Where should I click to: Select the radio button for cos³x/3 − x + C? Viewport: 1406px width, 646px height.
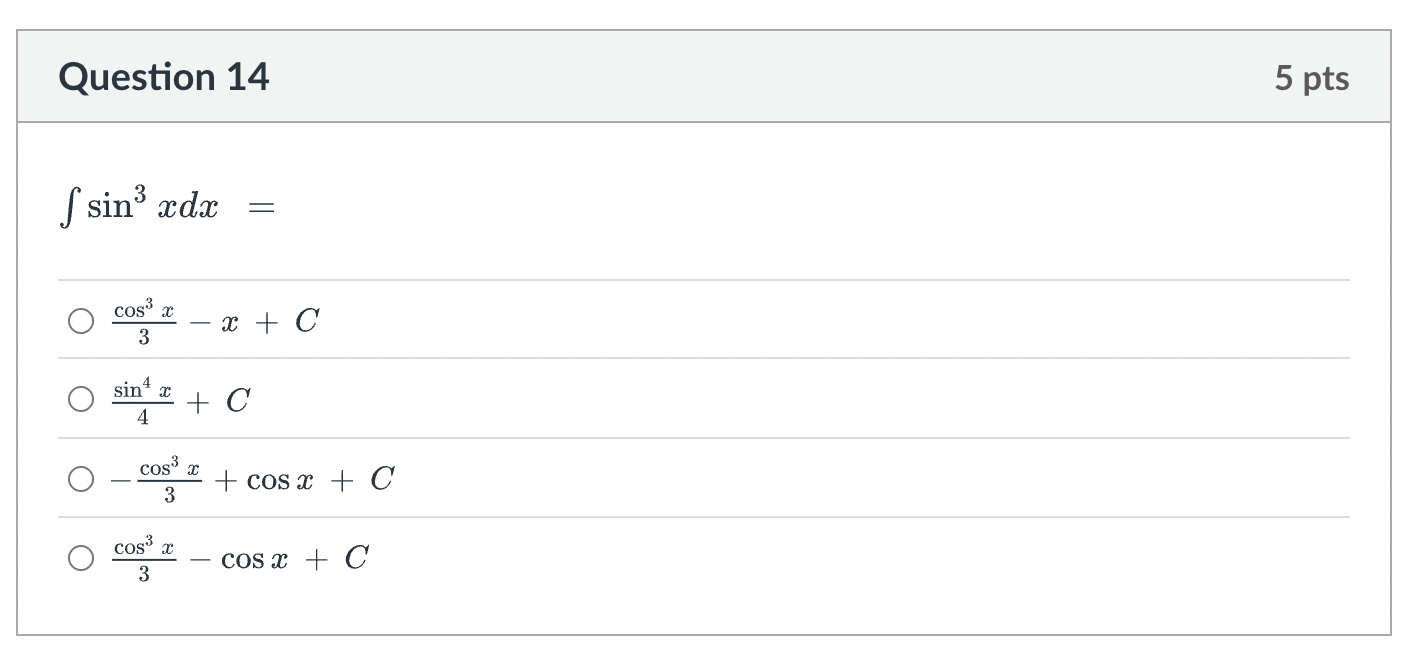pos(81,322)
